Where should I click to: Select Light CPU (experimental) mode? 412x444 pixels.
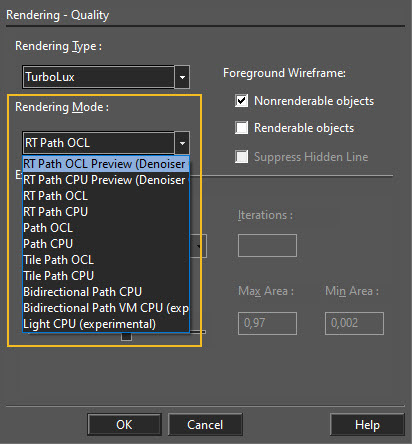pyautogui.click(x=106, y=324)
